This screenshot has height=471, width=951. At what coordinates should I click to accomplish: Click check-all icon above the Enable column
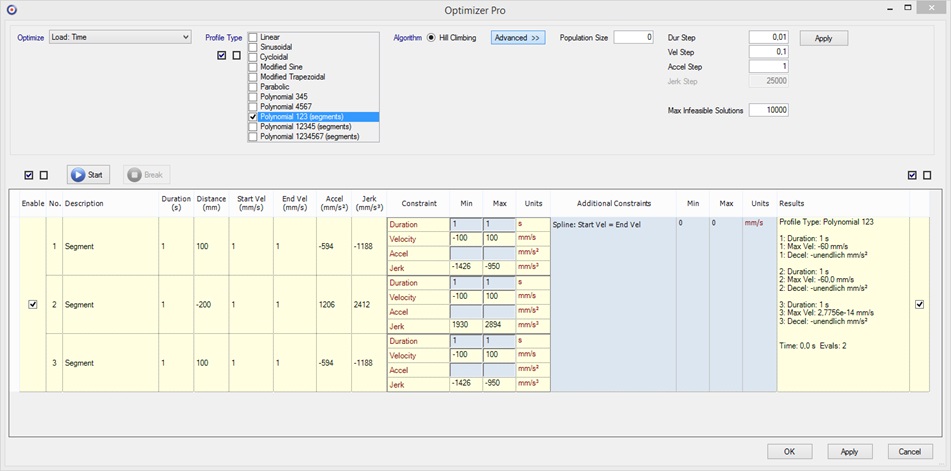[x=29, y=175]
